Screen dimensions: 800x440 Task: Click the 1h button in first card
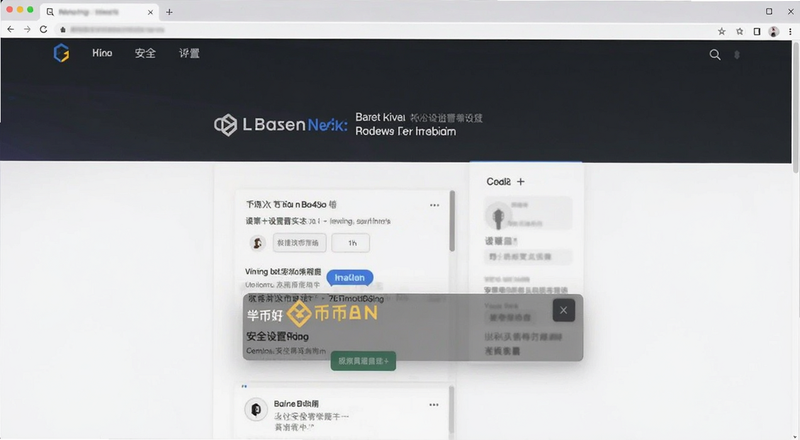351,243
